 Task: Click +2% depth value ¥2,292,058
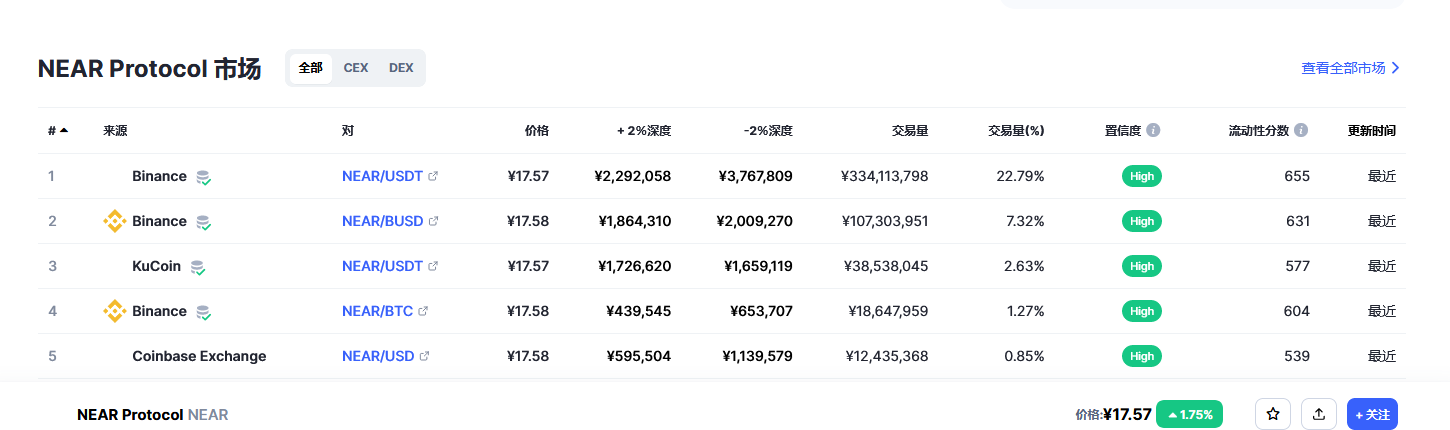click(x=632, y=176)
